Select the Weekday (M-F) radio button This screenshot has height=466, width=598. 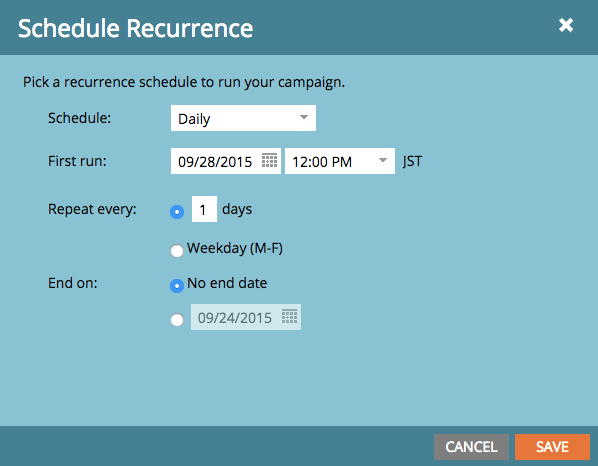point(177,251)
